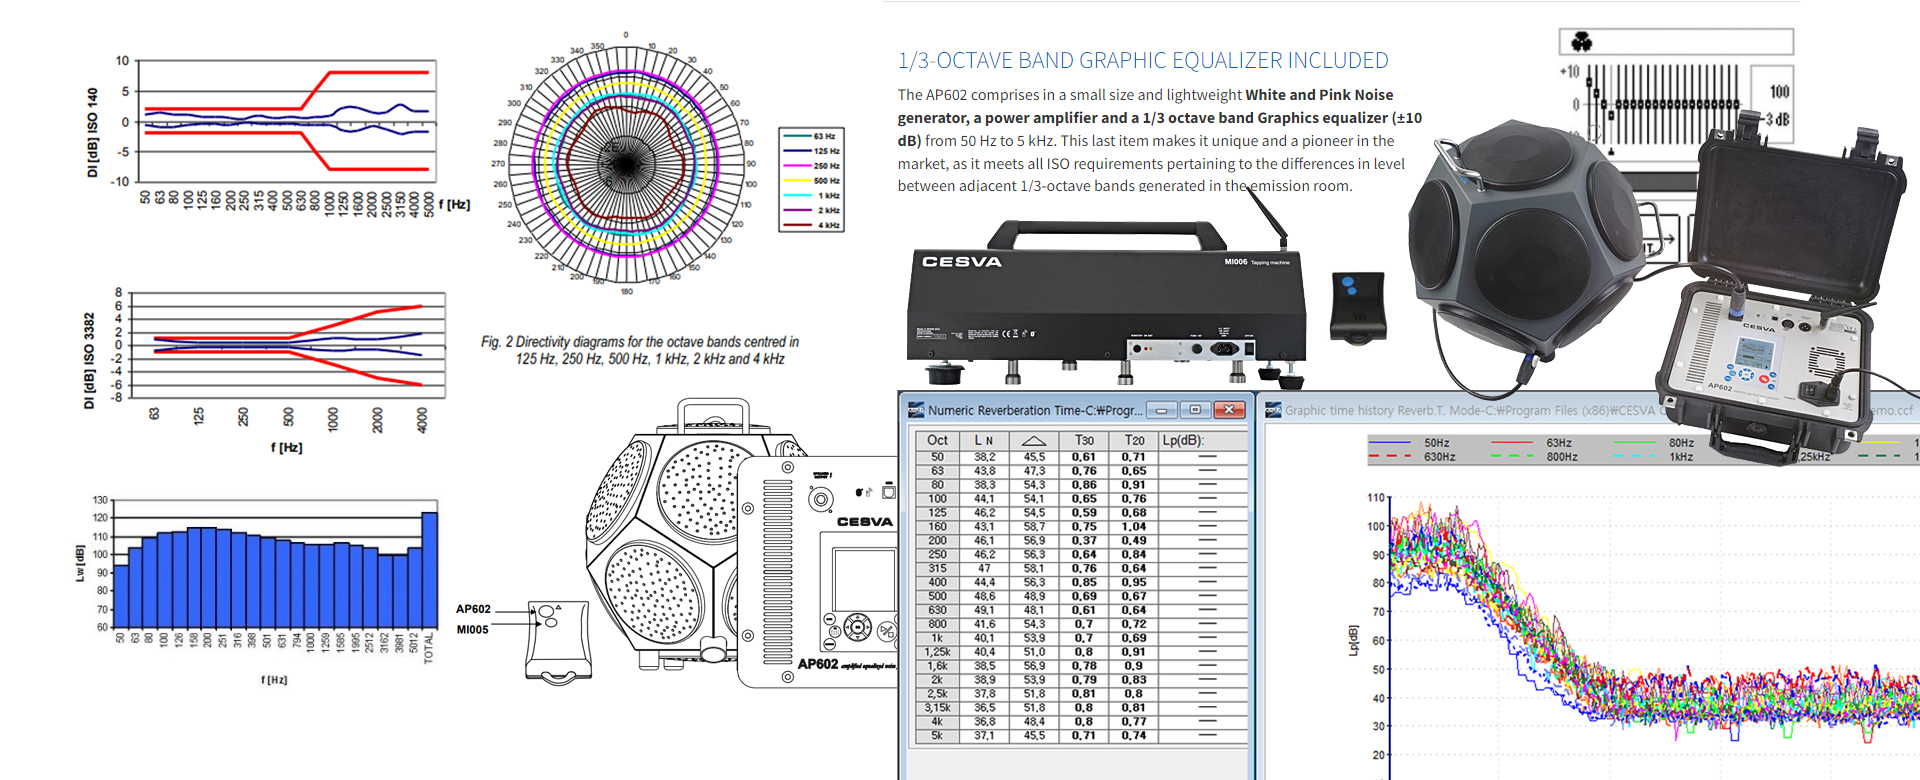This screenshot has width=1920, height=780.
Task: Click the highest raised first equalizer band slider
Action: (x=1589, y=82)
